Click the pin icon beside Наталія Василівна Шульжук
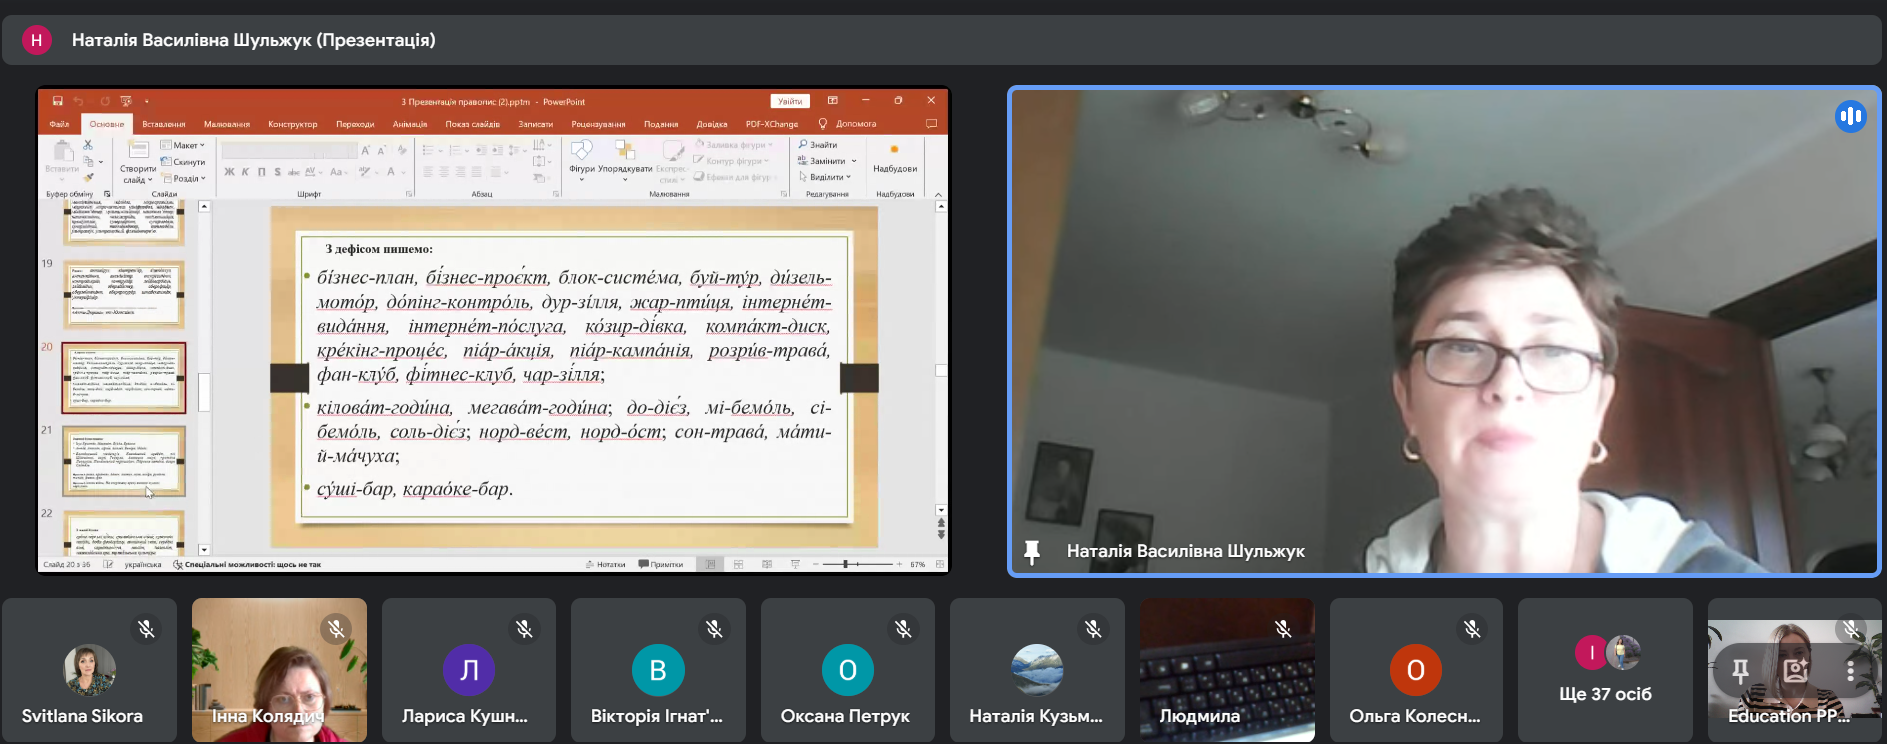This screenshot has height=744, width=1887. 1032,551
